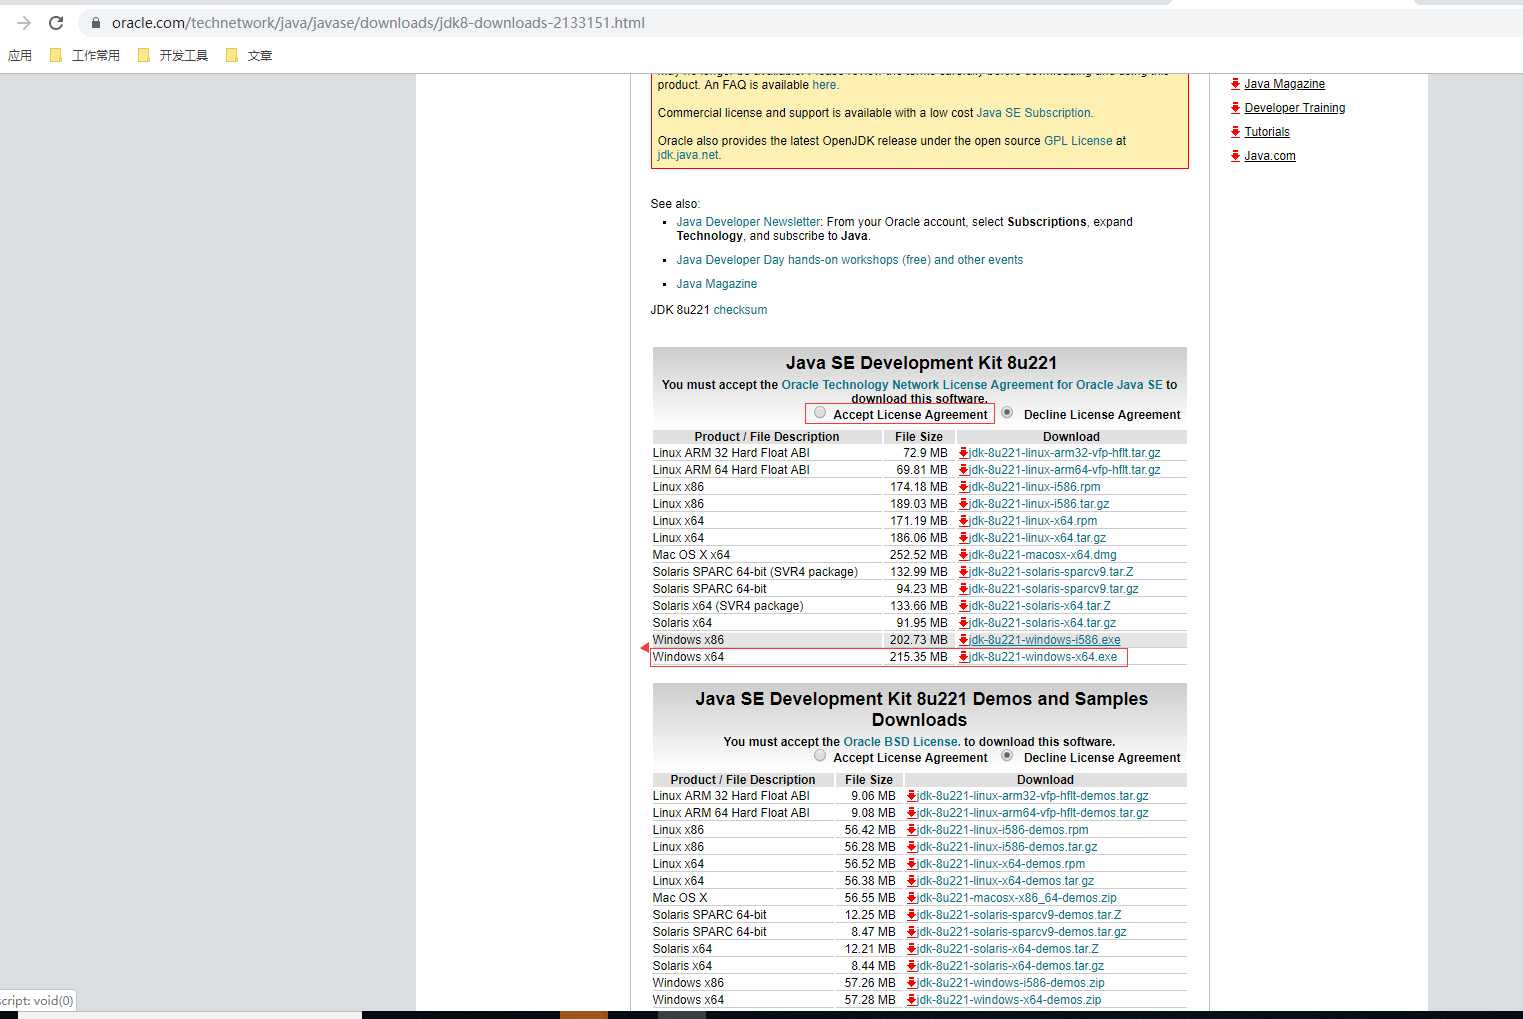This screenshot has height=1019, width=1523.
Task: Click red arrow icon beside Developer Training
Action: (1236, 108)
